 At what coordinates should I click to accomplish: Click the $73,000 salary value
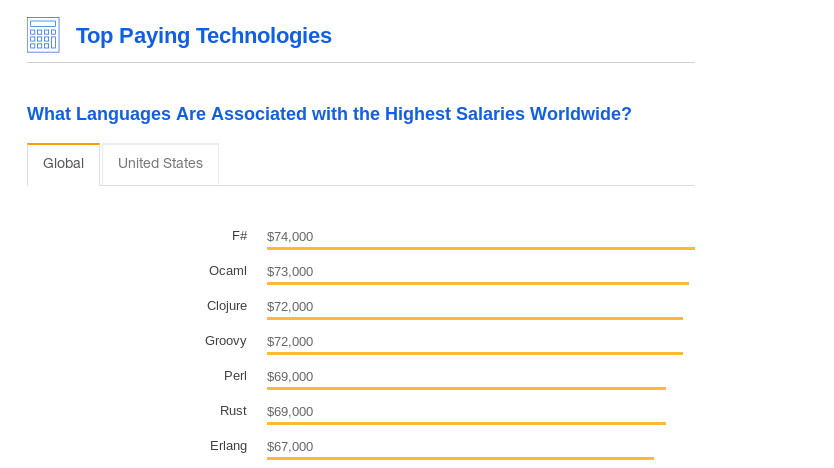[290, 272]
